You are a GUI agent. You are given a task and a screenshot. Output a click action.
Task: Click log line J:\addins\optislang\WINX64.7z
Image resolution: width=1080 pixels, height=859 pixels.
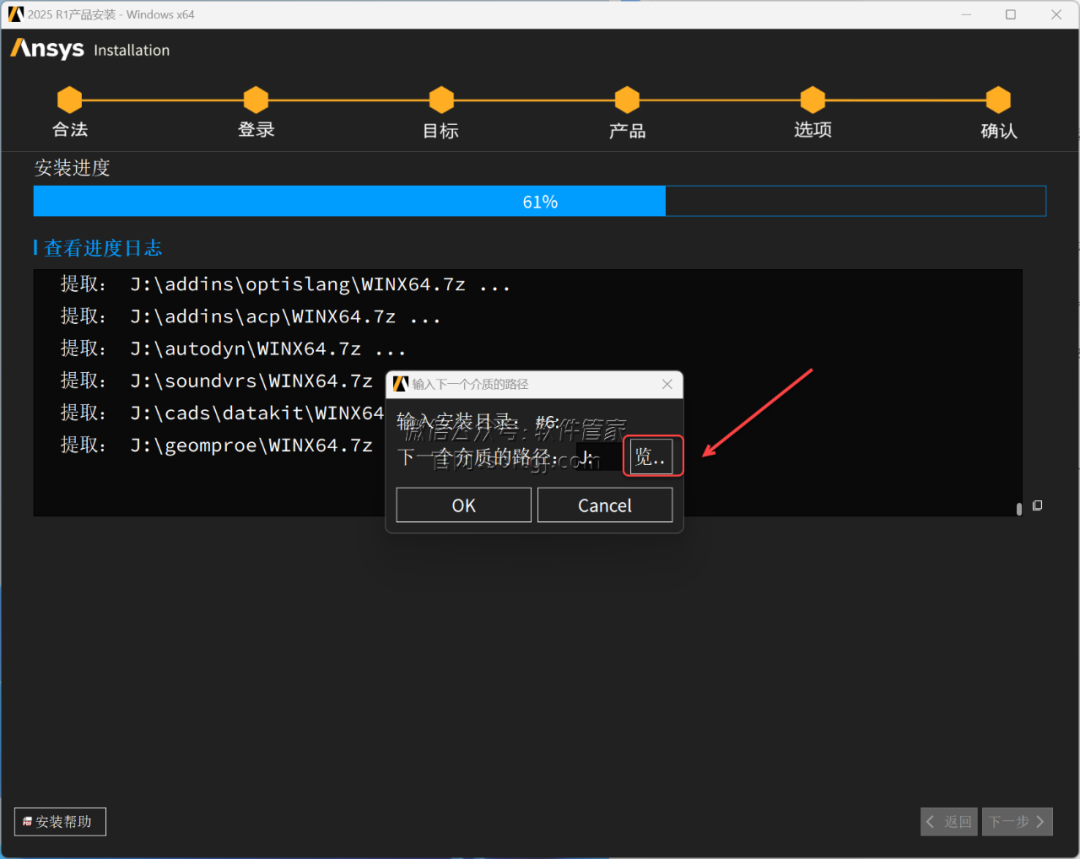click(285, 284)
